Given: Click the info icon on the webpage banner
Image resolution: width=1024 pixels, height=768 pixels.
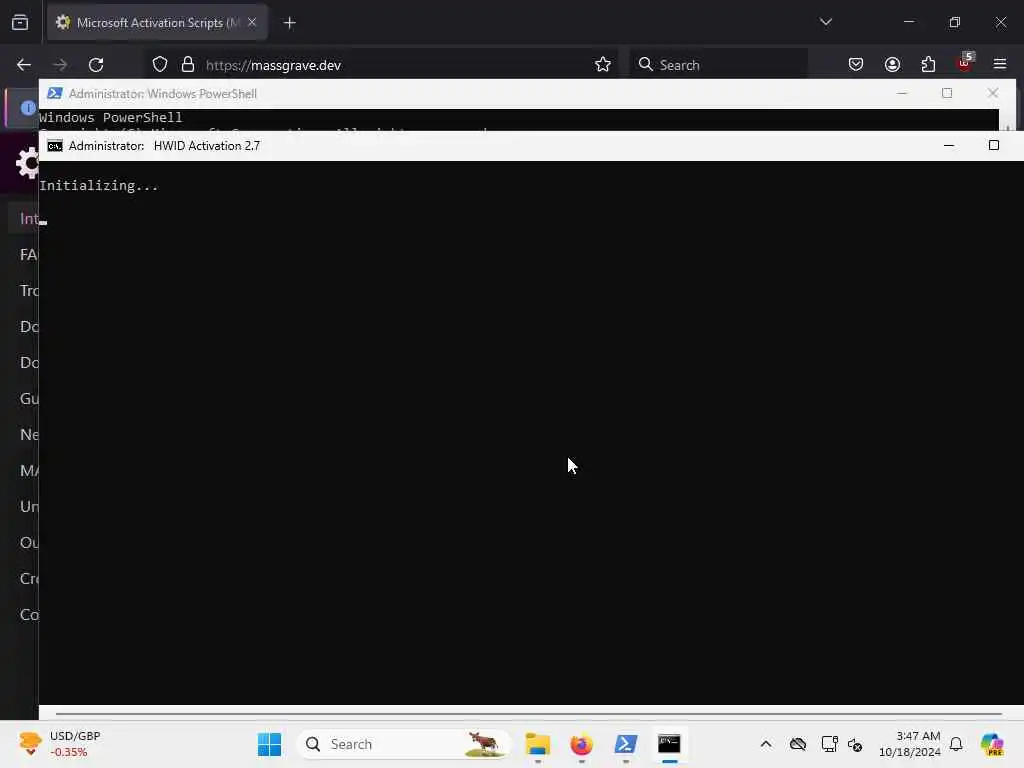Looking at the screenshot, I should coord(28,108).
